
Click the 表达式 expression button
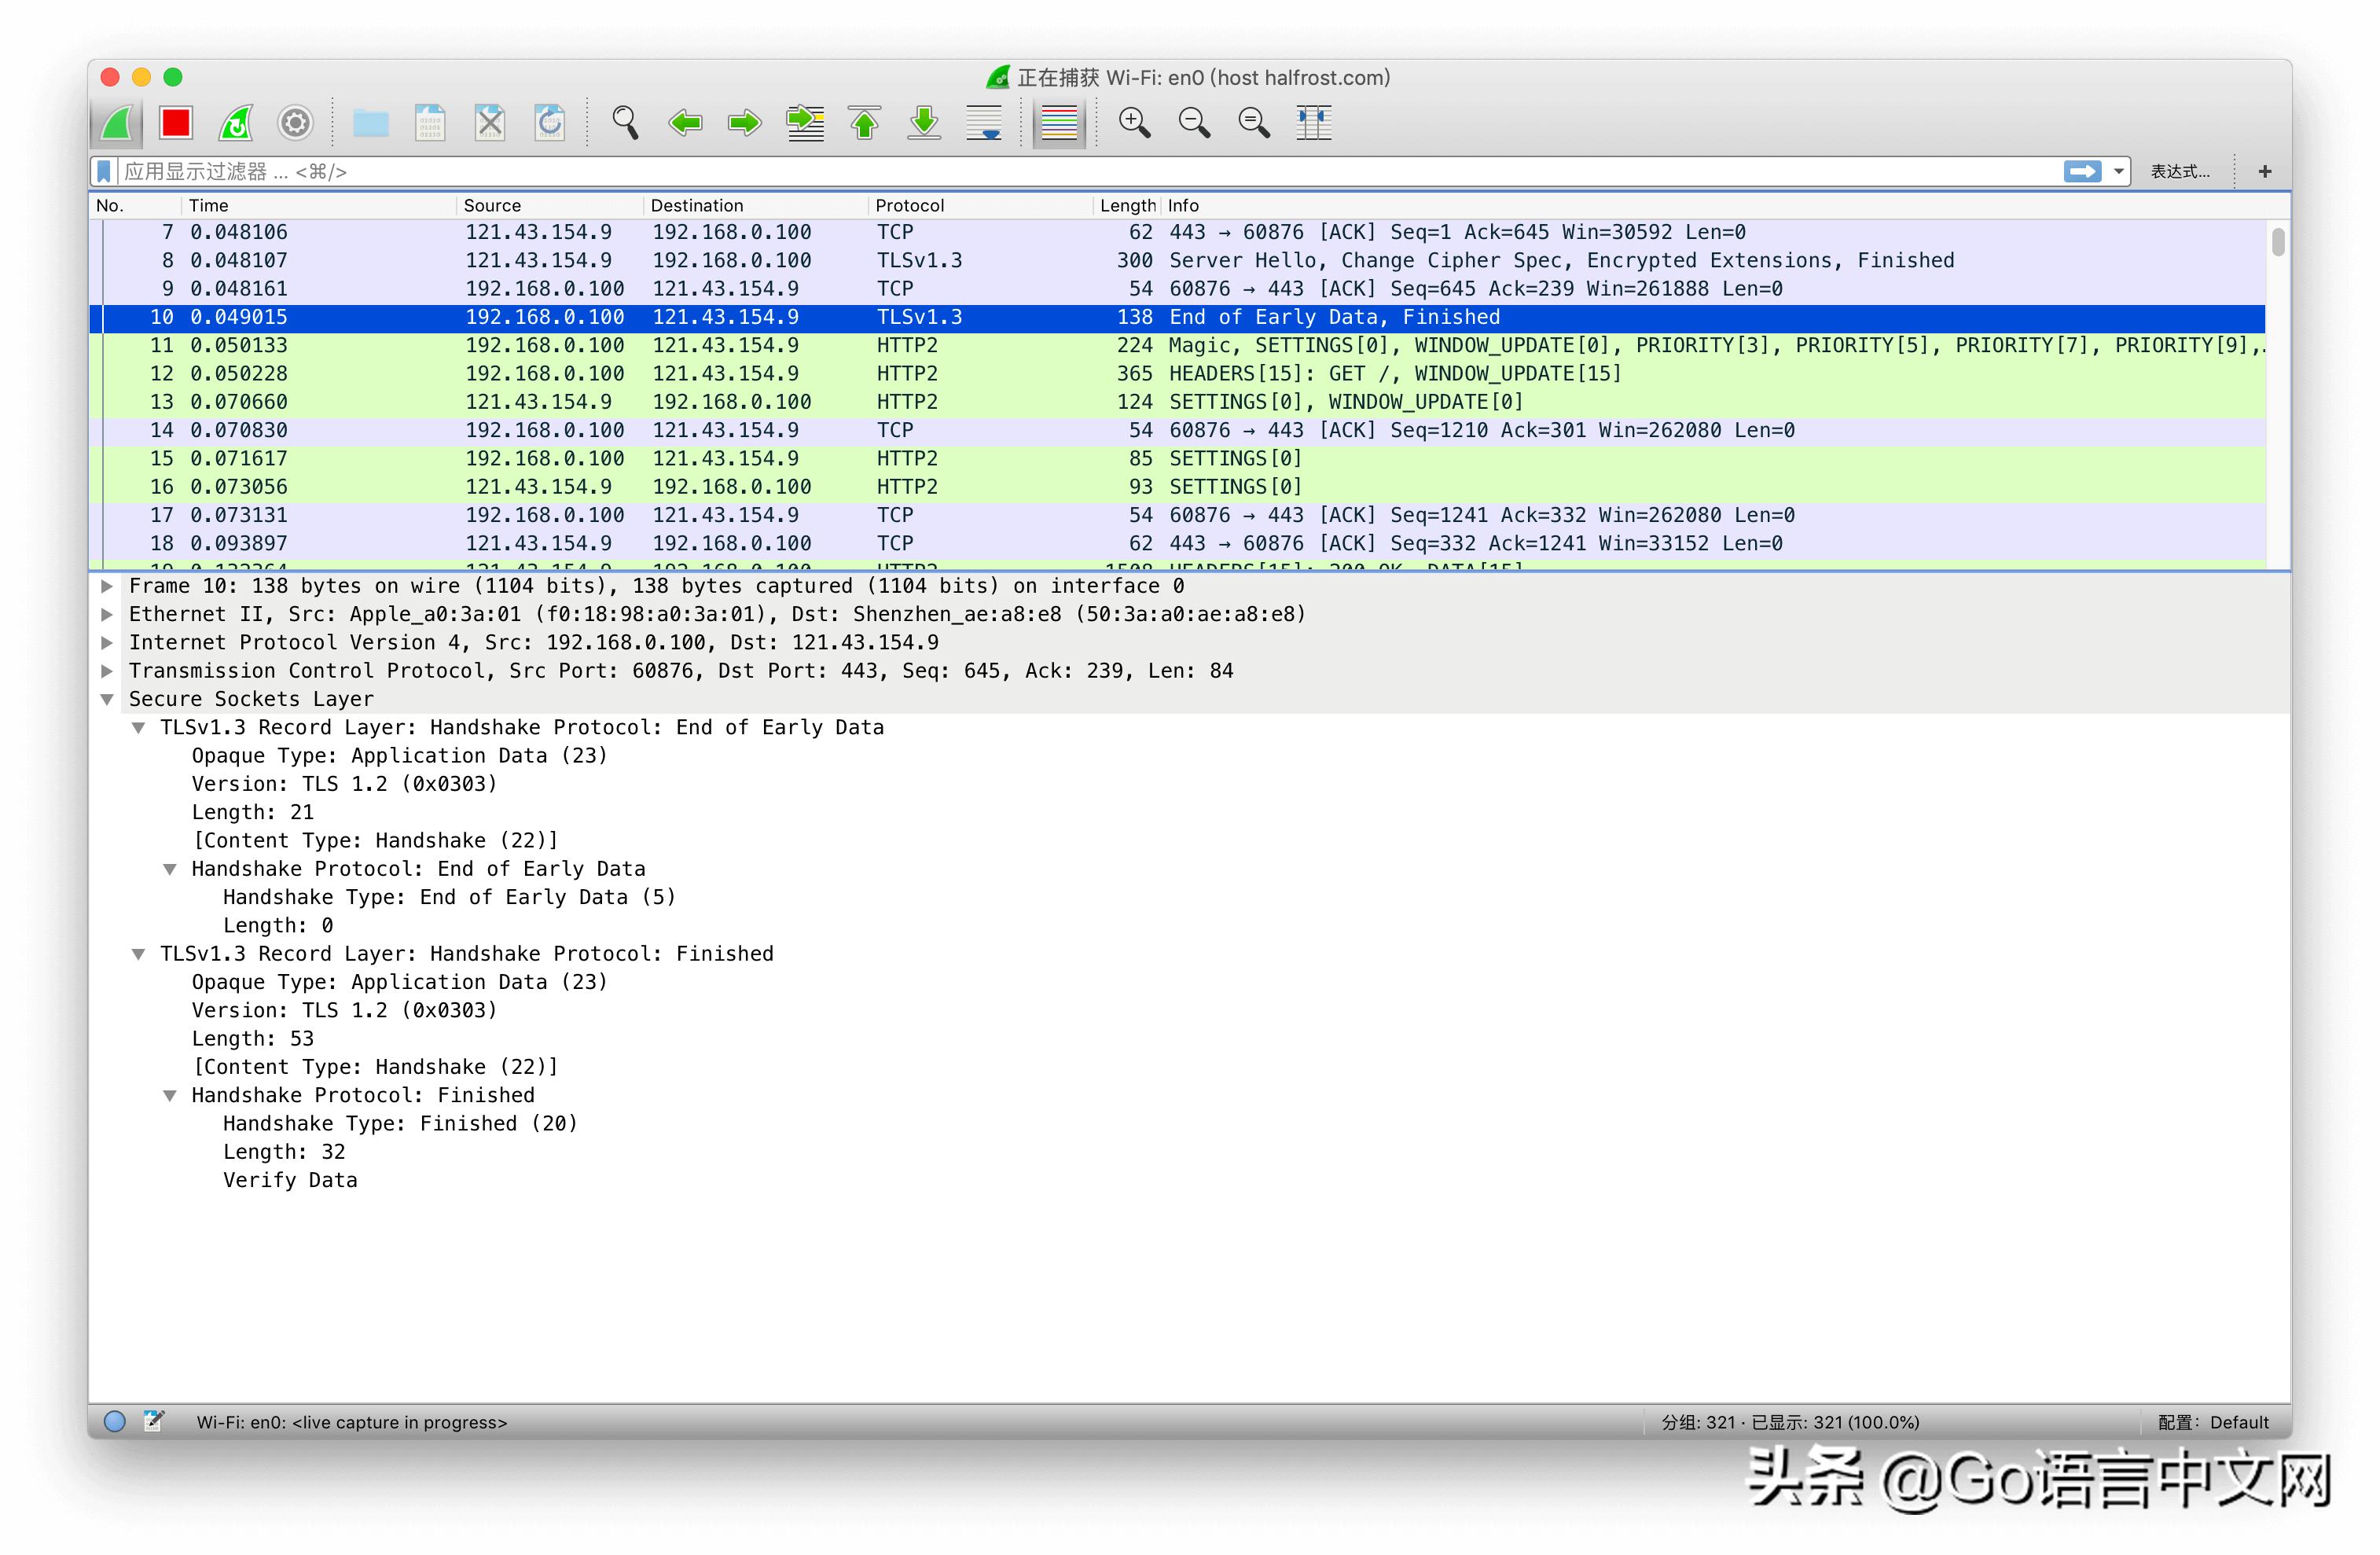click(x=2180, y=172)
